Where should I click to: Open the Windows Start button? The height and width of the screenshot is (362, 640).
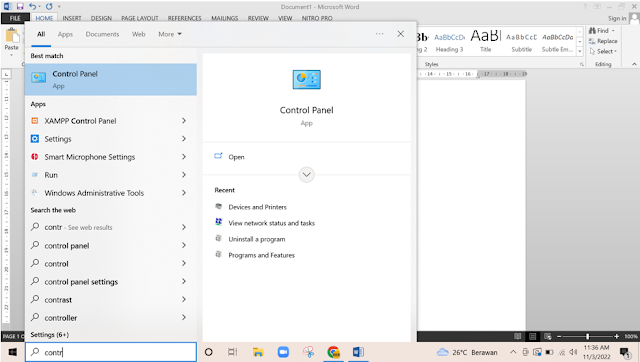click(13, 352)
